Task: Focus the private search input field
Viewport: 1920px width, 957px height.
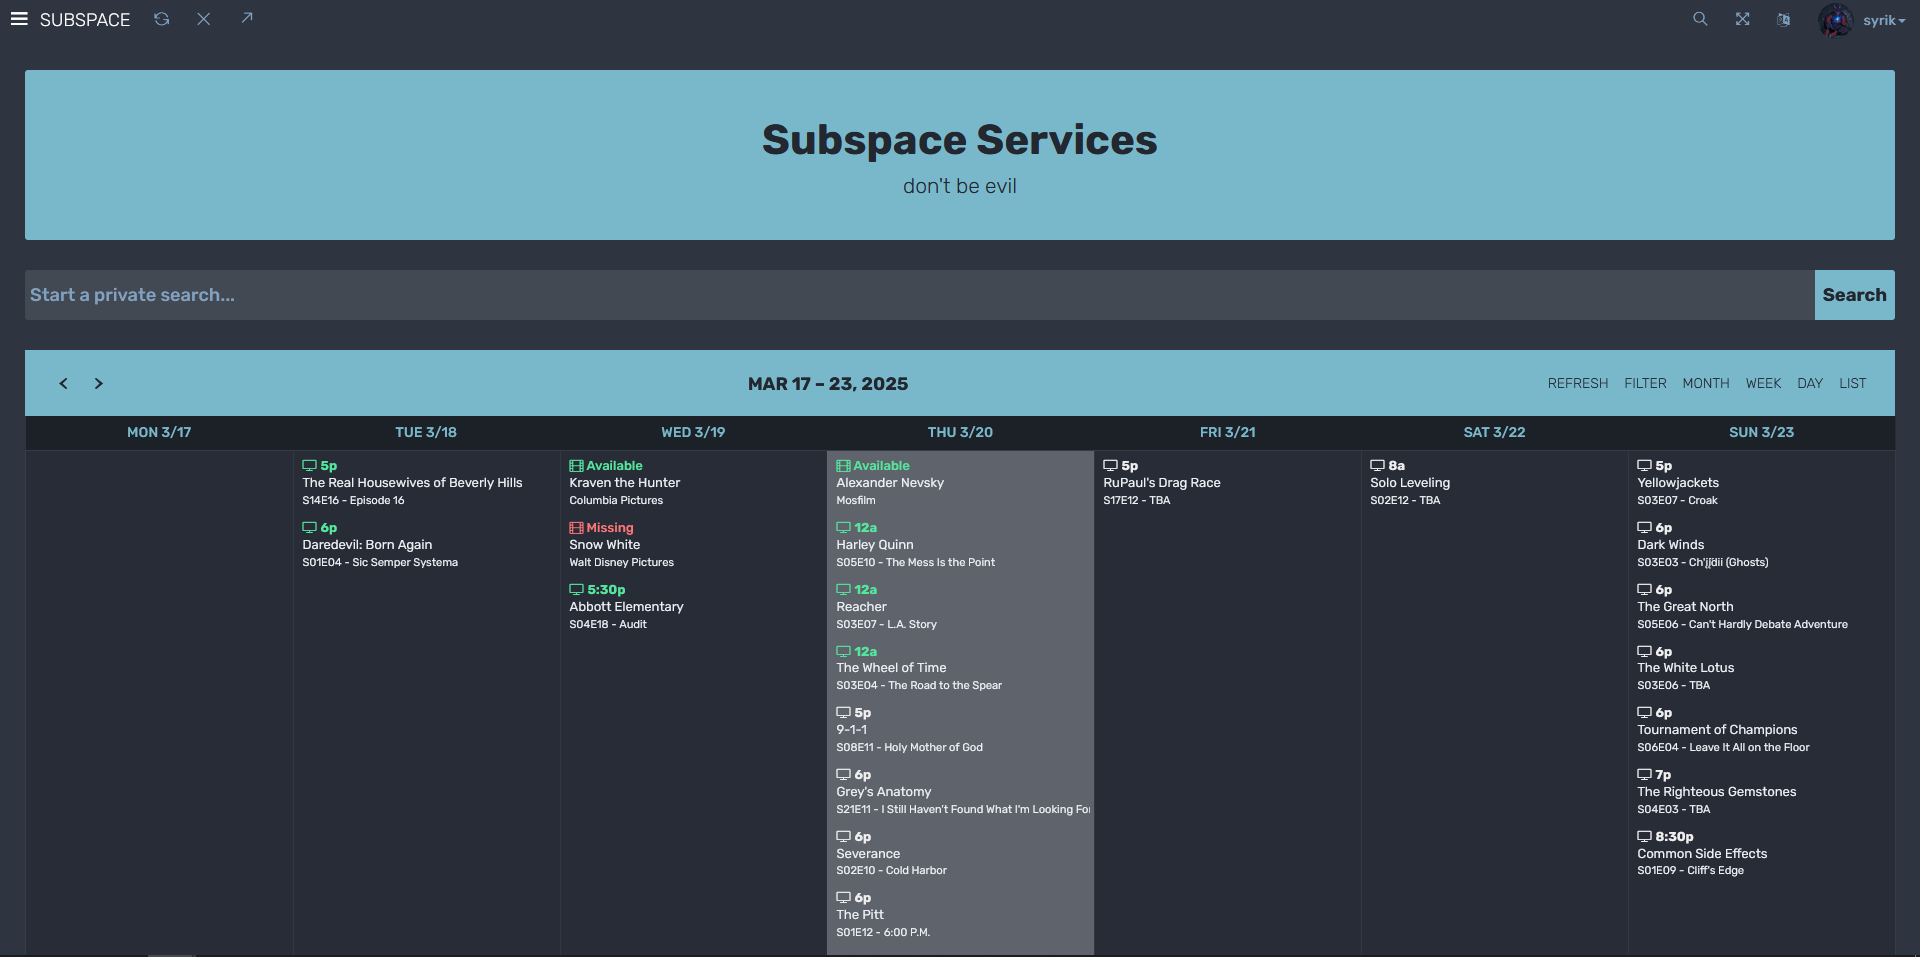Action: coord(920,295)
